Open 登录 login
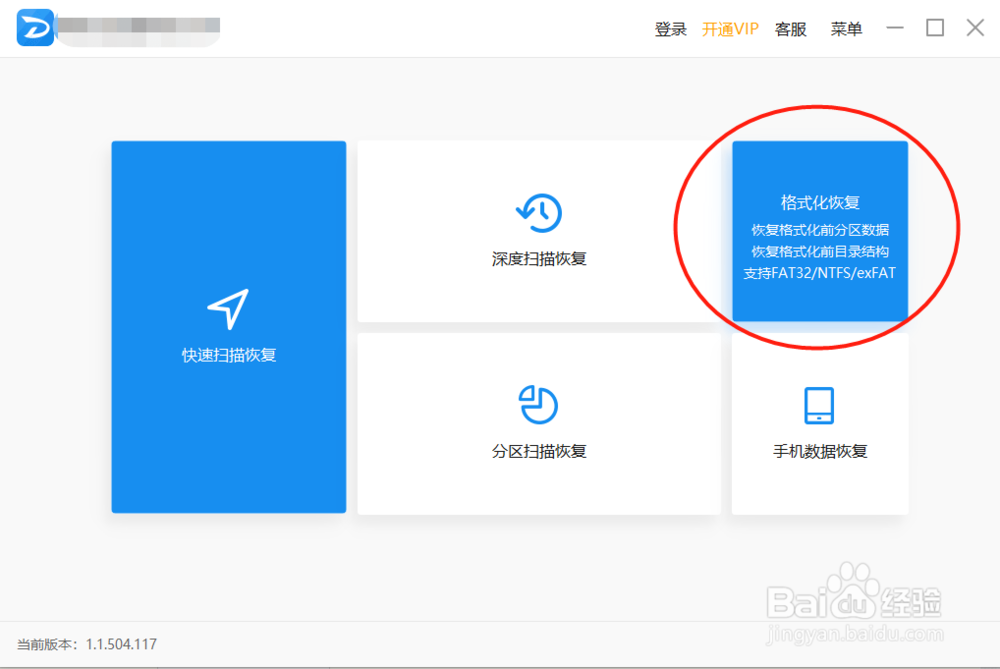The width and height of the screenshot is (1000, 669). point(670,29)
